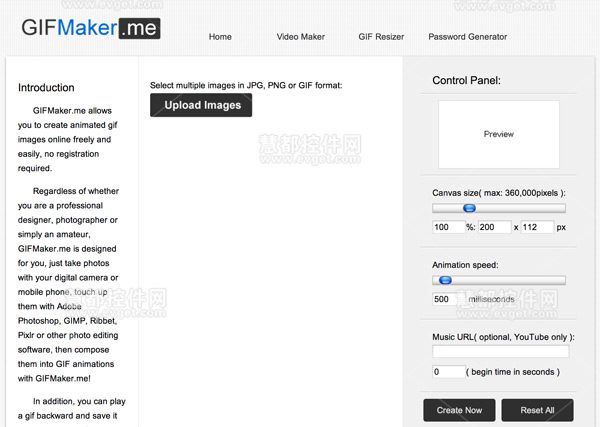Click the Music URL input field
Screen dimensions: 600x427
(x=501, y=351)
